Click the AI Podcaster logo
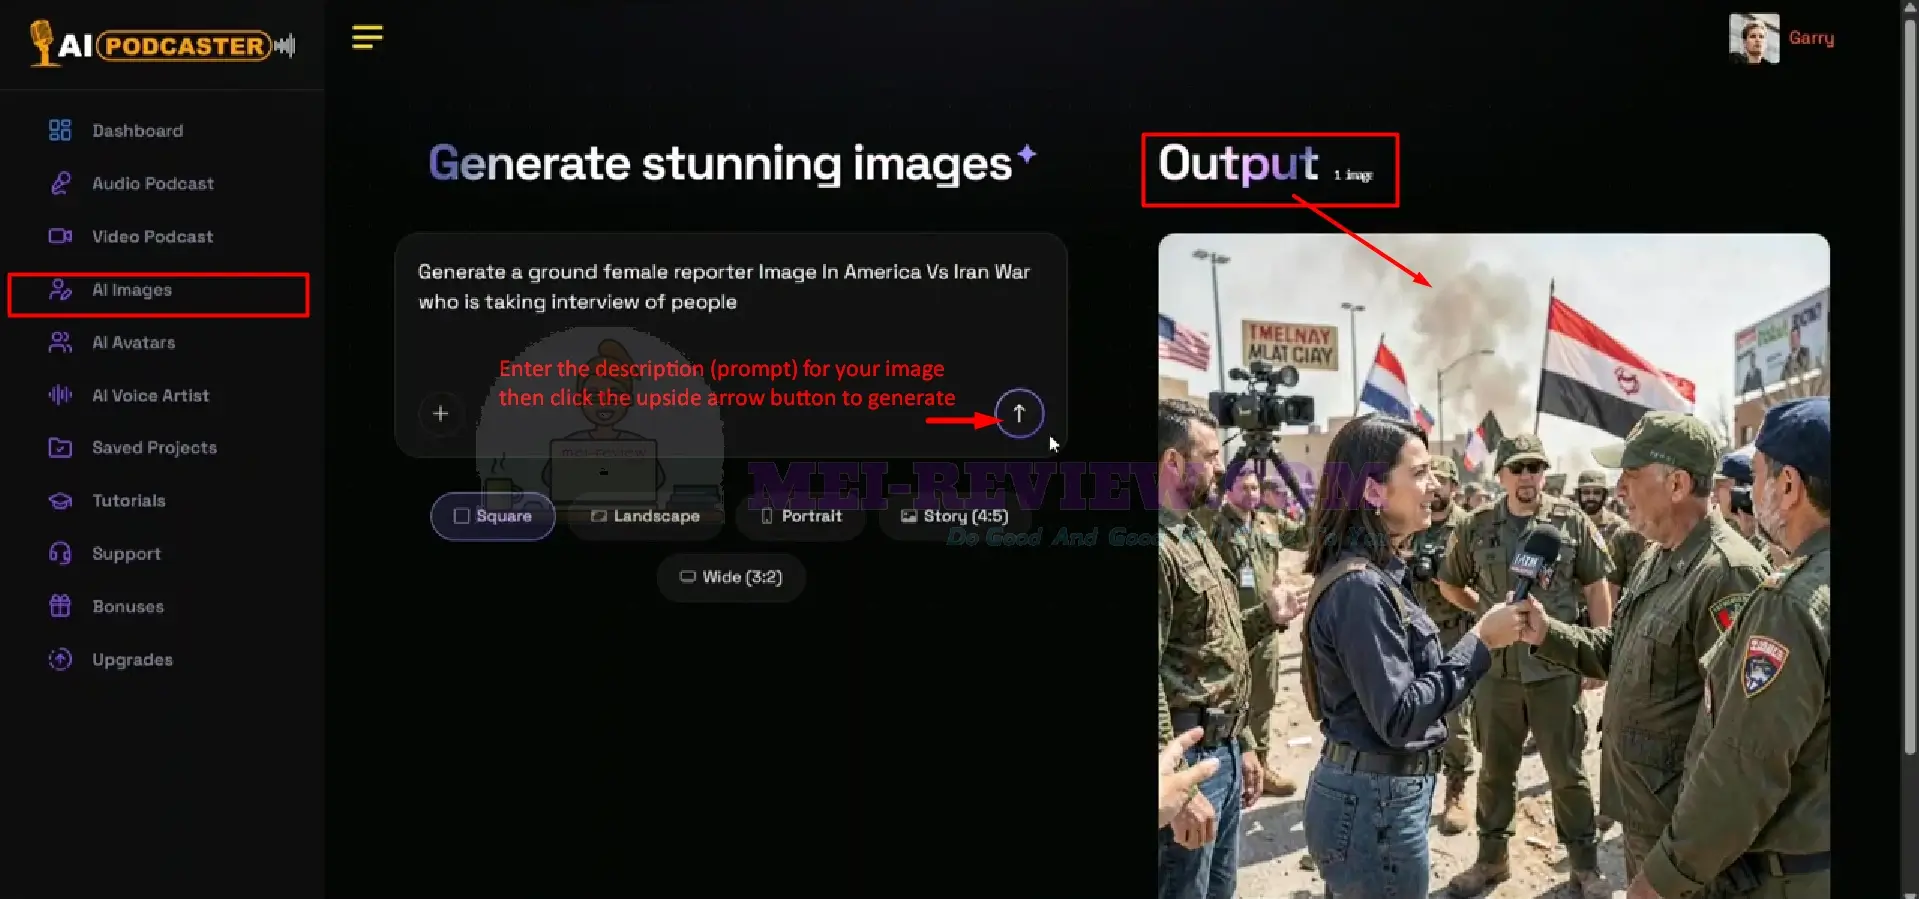 pos(162,45)
